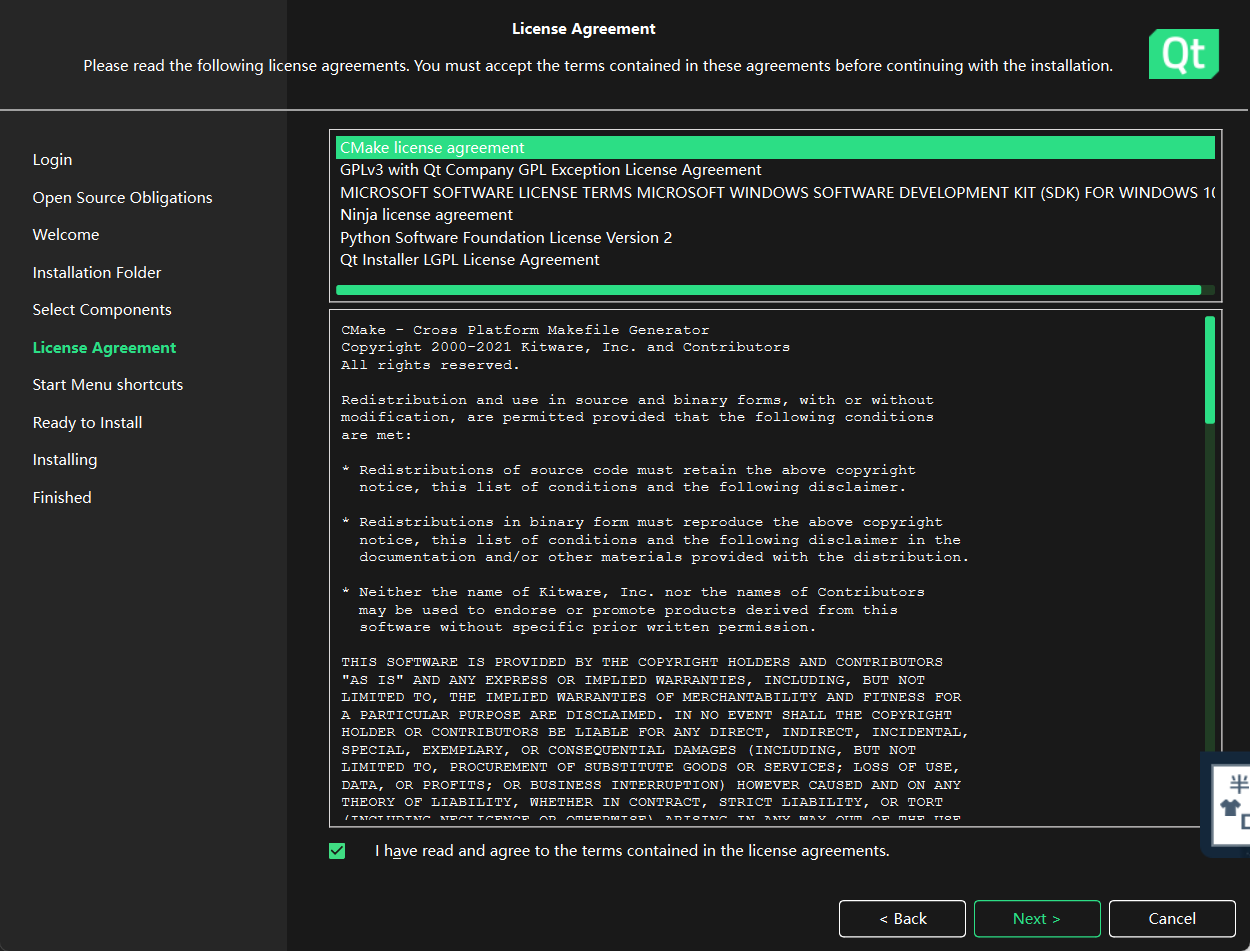Select Ninja license agreement
This screenshot has width=1250, height=951.
775,215
